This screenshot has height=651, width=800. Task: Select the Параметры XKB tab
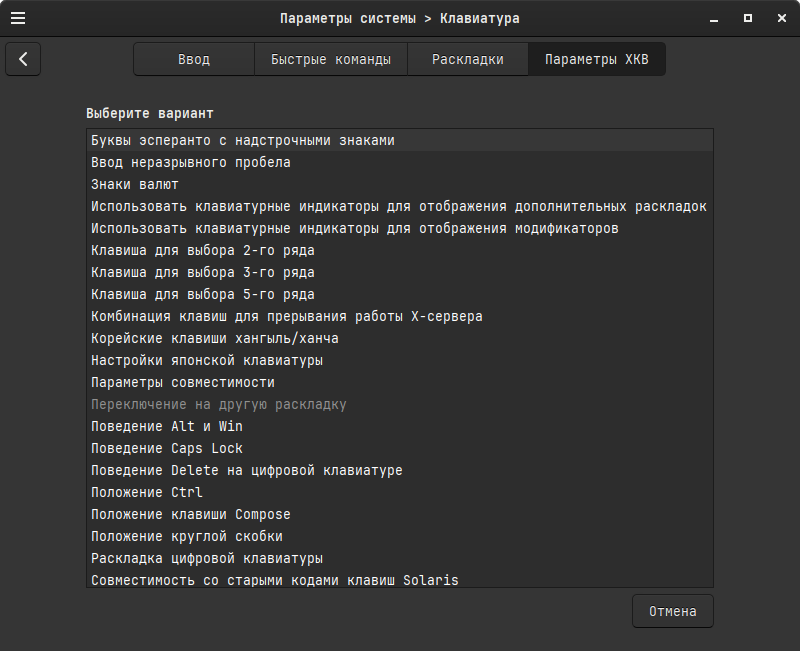[596, 59]
